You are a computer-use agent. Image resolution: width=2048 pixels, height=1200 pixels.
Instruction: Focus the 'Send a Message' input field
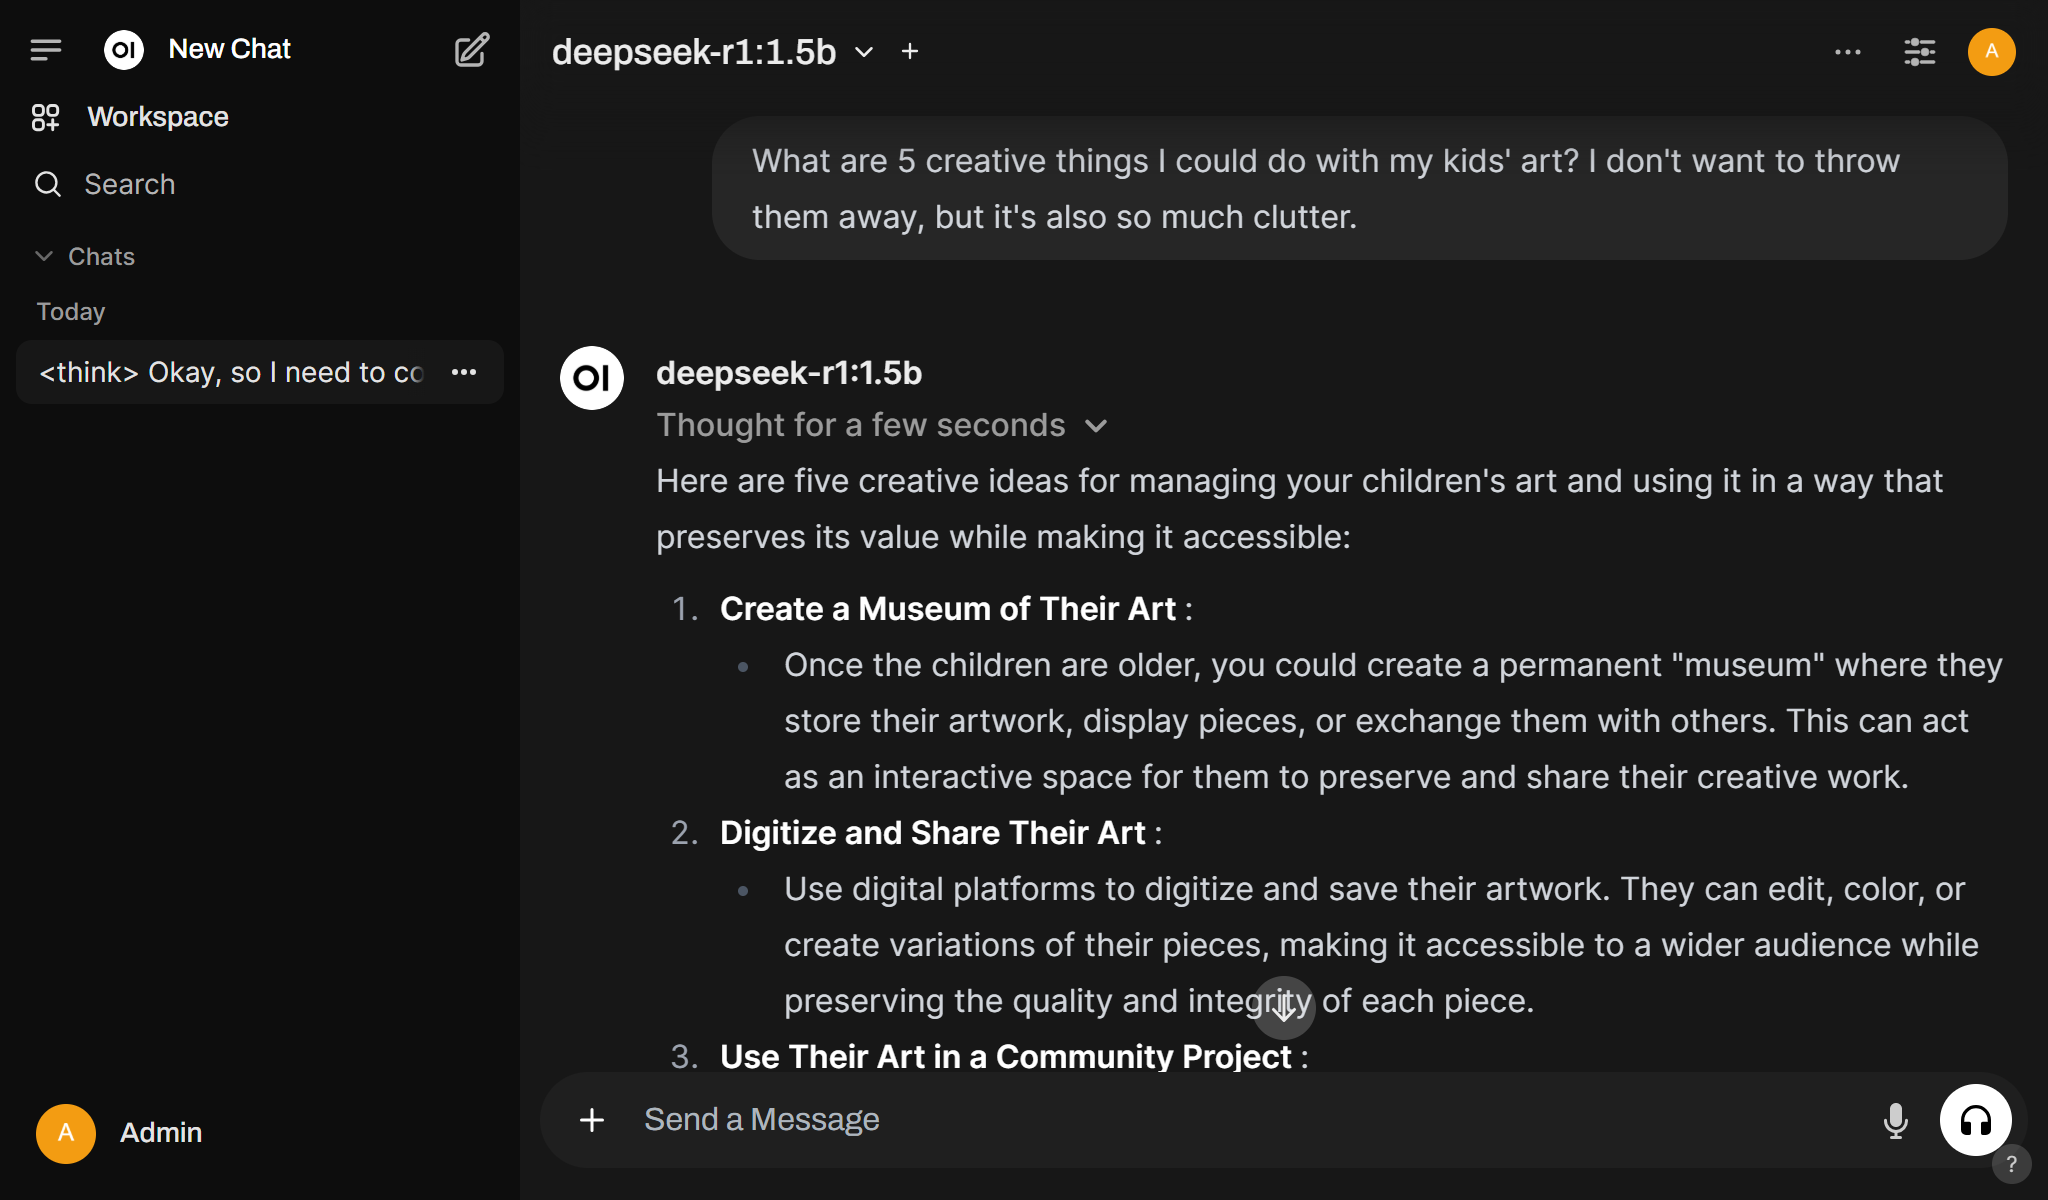[x=1250, y=1120]
